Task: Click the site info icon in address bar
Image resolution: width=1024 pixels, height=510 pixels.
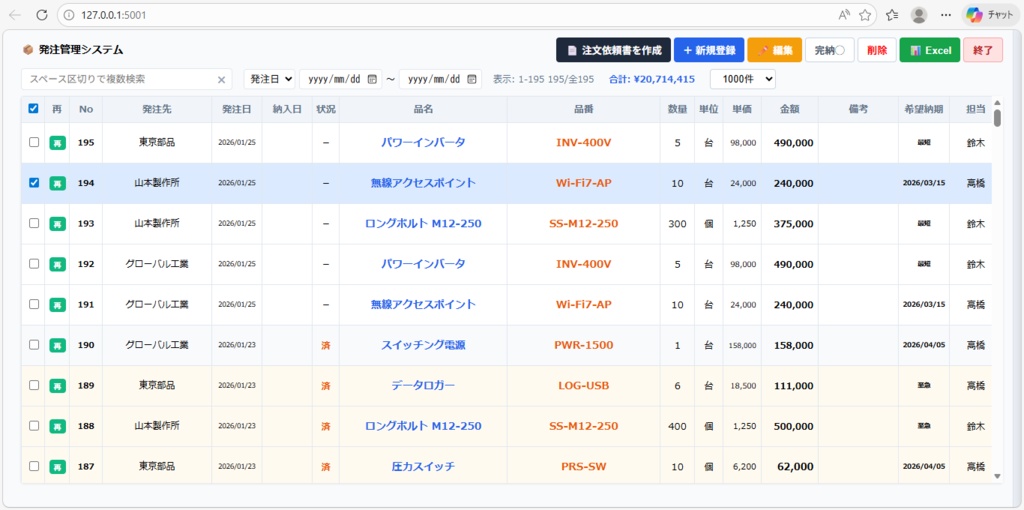Action: 69,15
